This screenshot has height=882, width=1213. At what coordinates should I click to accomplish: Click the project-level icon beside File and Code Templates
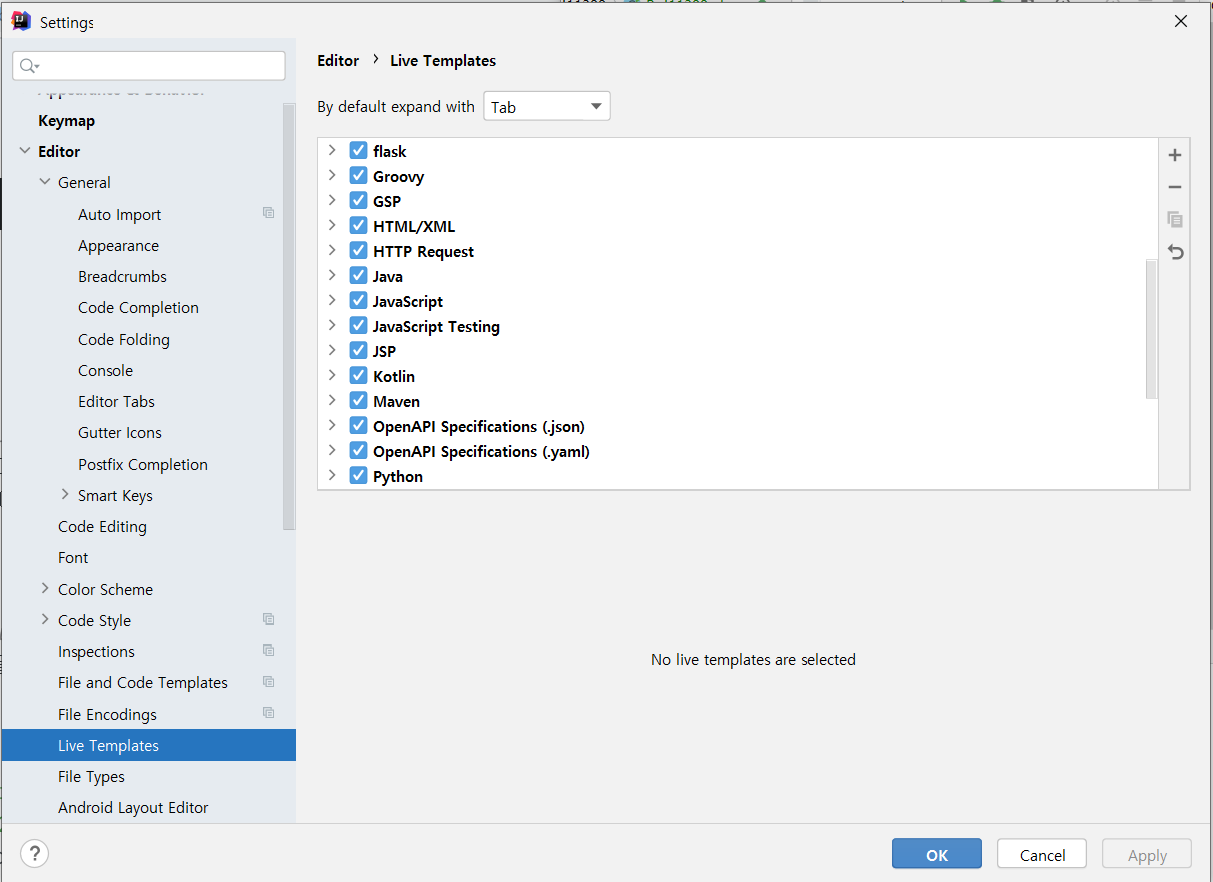268,681
